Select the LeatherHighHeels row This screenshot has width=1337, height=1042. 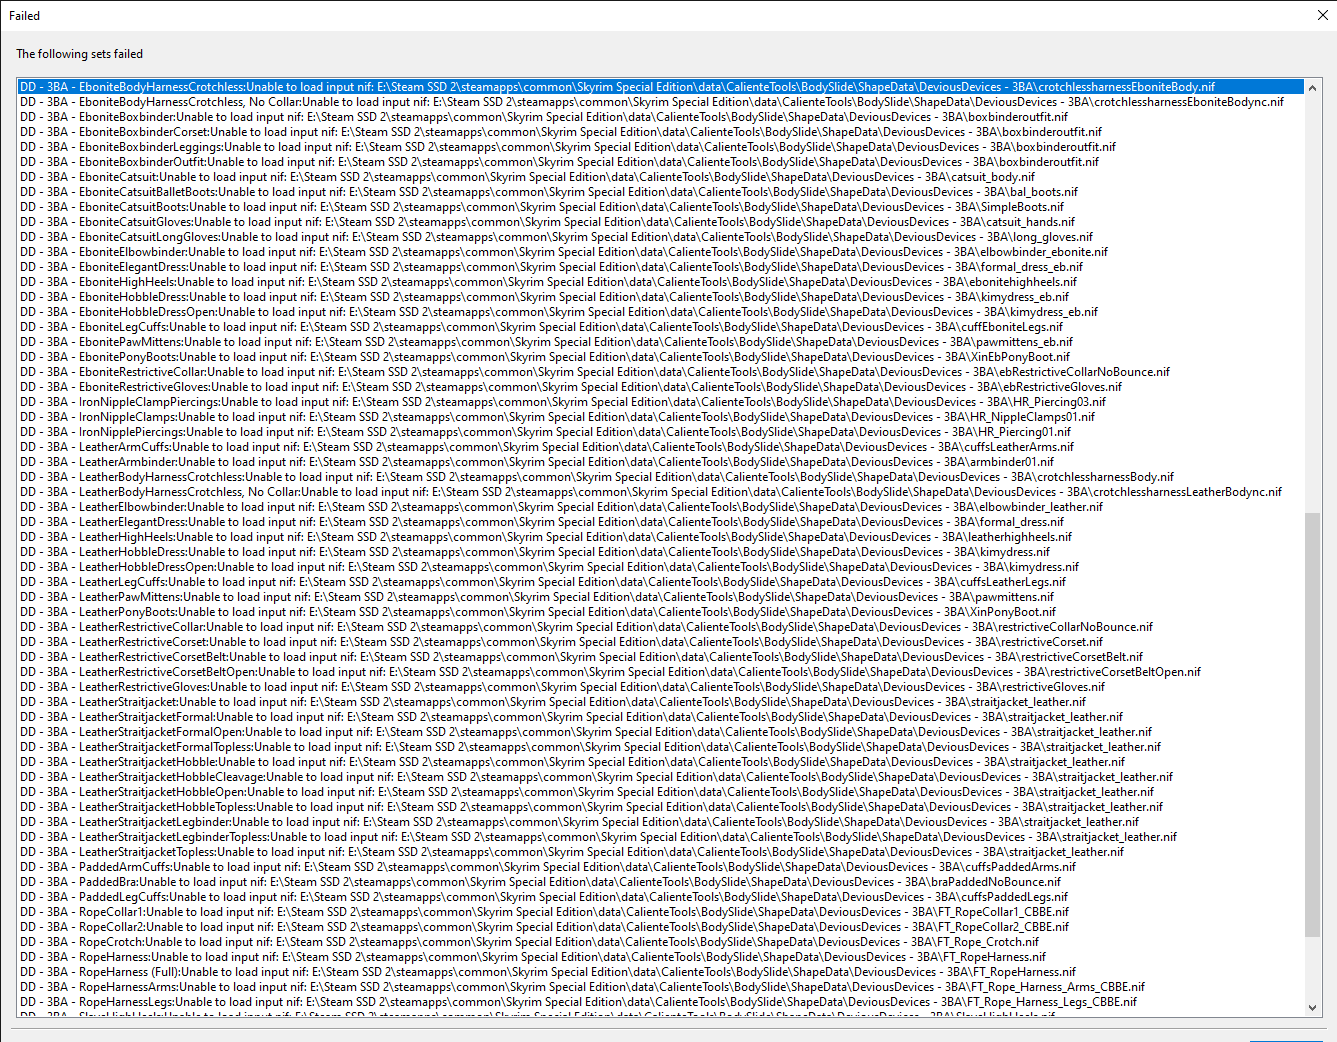pos(661,537)
